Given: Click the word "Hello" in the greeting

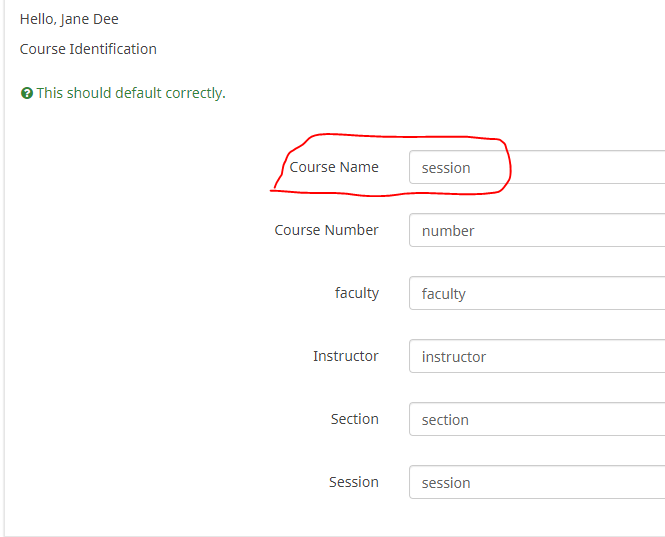Looking at the screenshot, I should (x=37, y=19).
